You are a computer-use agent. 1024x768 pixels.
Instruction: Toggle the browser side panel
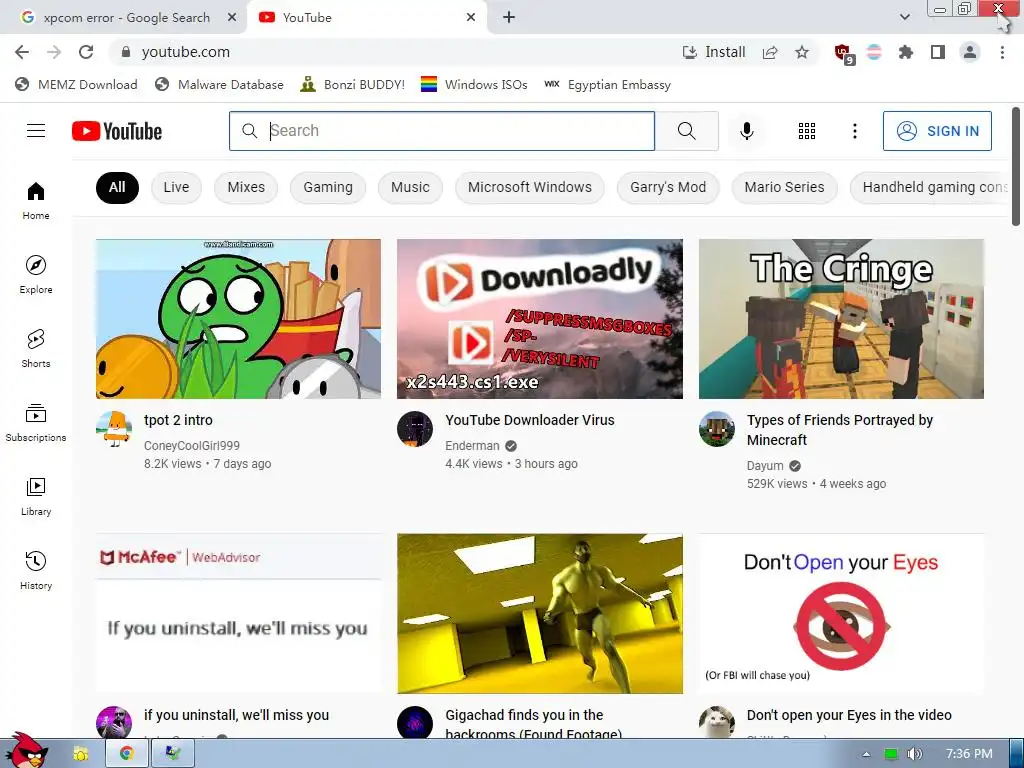938,52
